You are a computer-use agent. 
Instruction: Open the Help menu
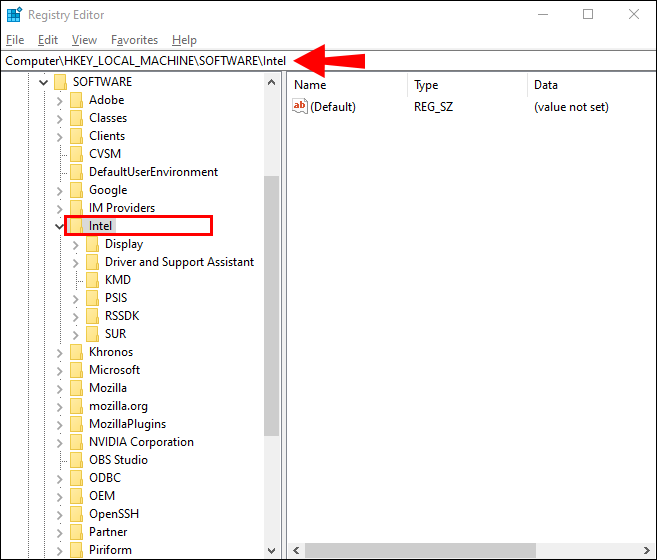(184, 40)
